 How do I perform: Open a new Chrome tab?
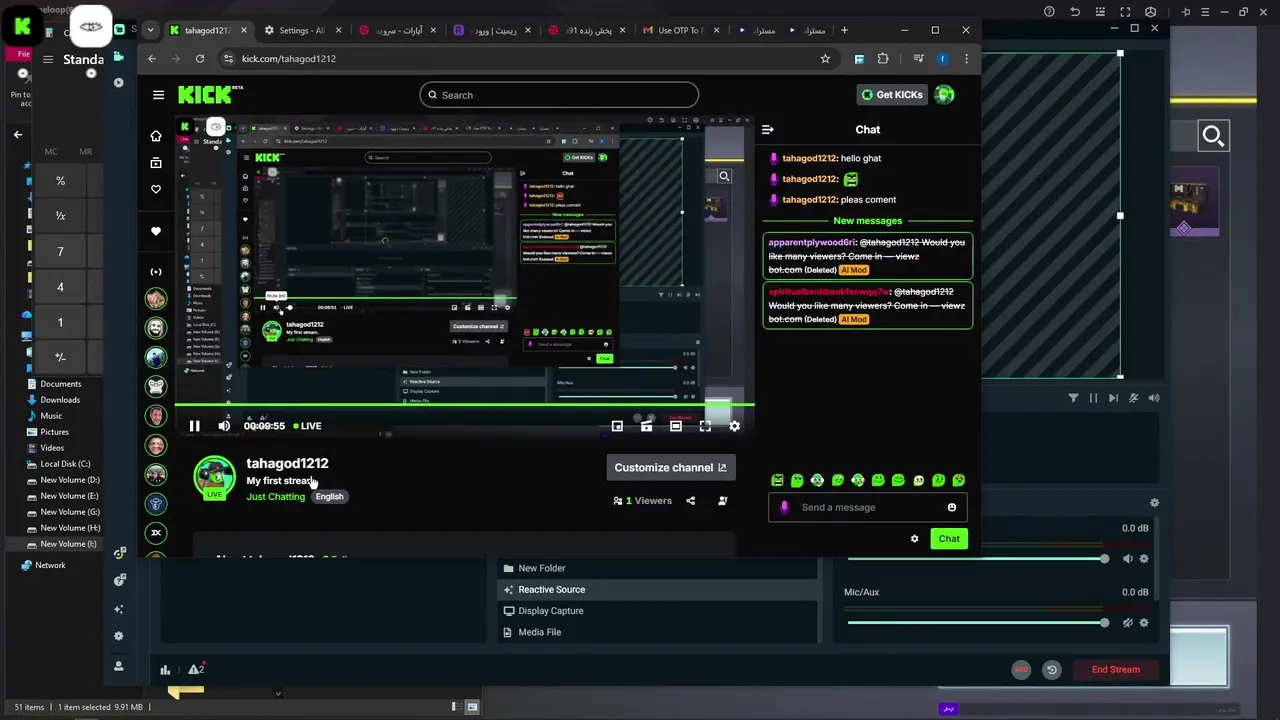coord(844,30)
